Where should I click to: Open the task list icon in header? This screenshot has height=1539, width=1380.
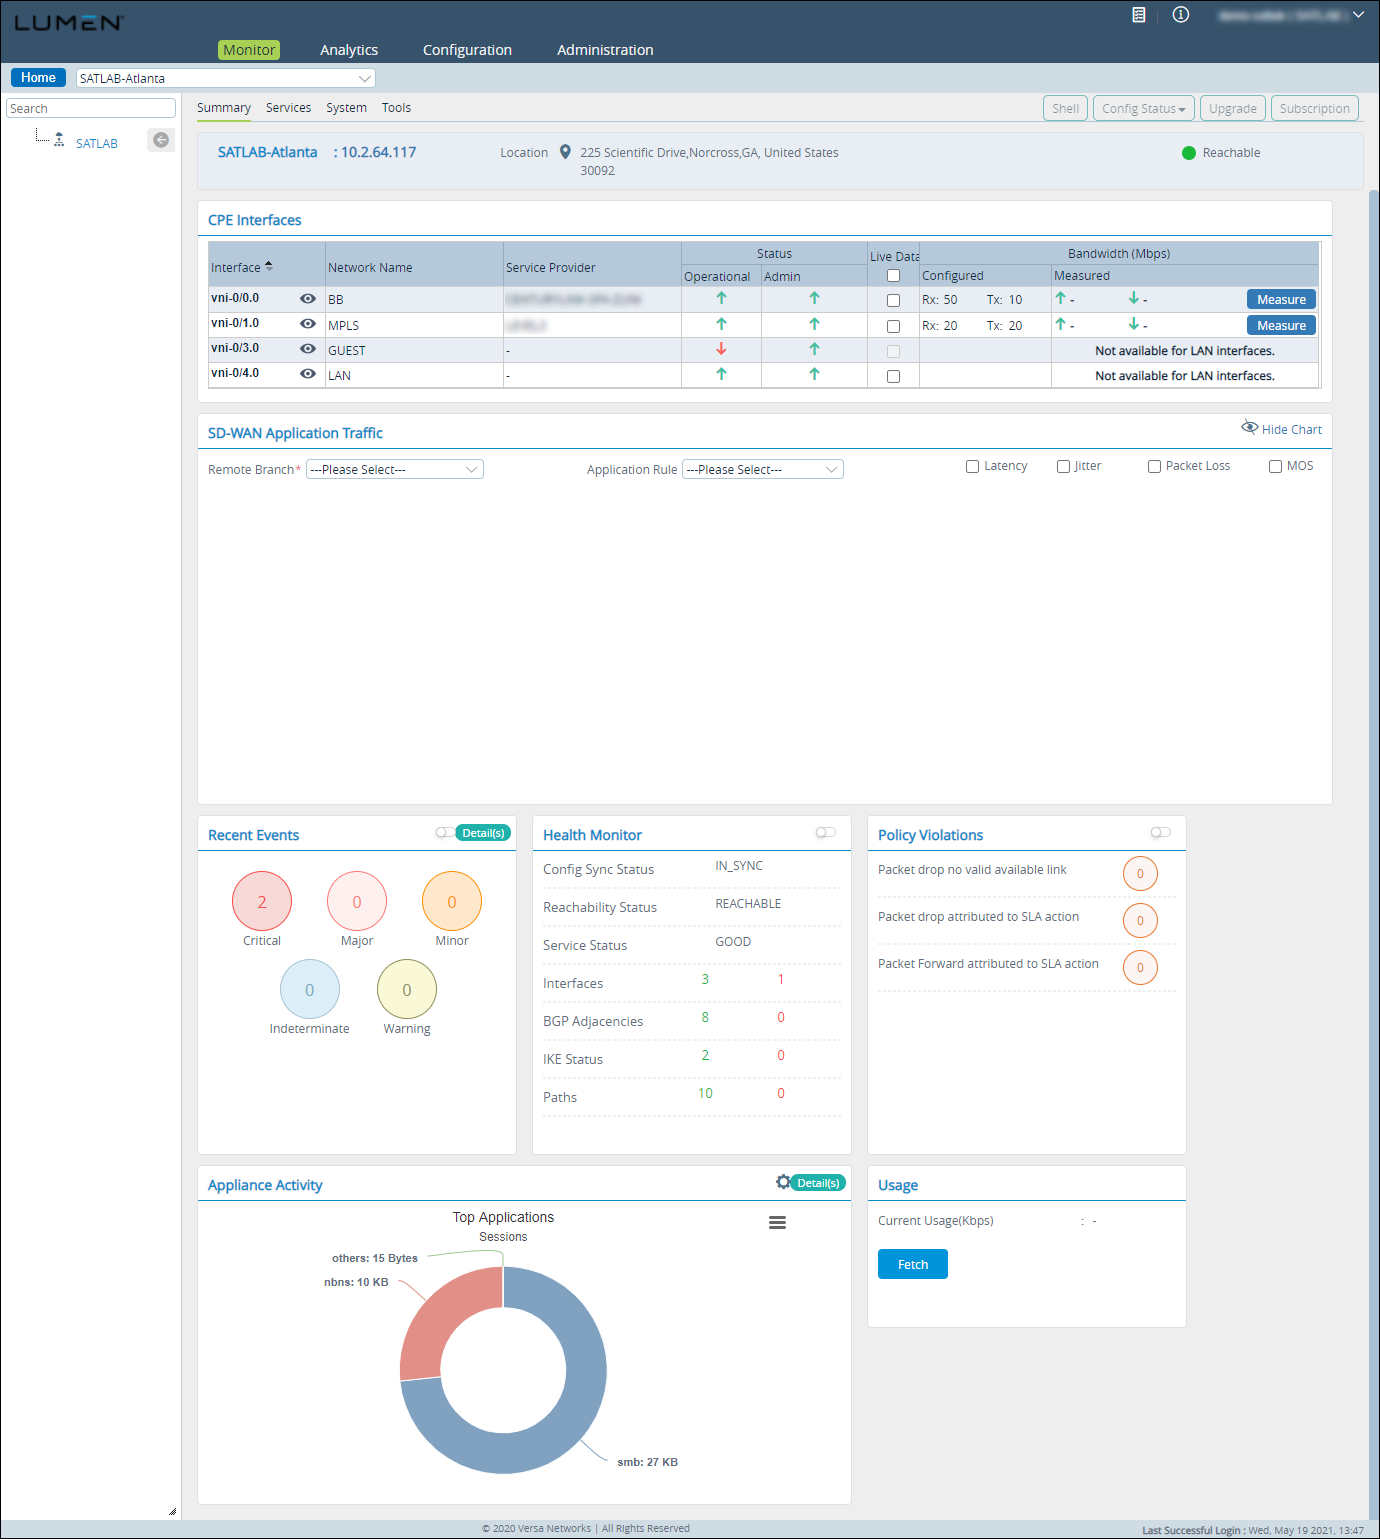[x=1138, y=15]
